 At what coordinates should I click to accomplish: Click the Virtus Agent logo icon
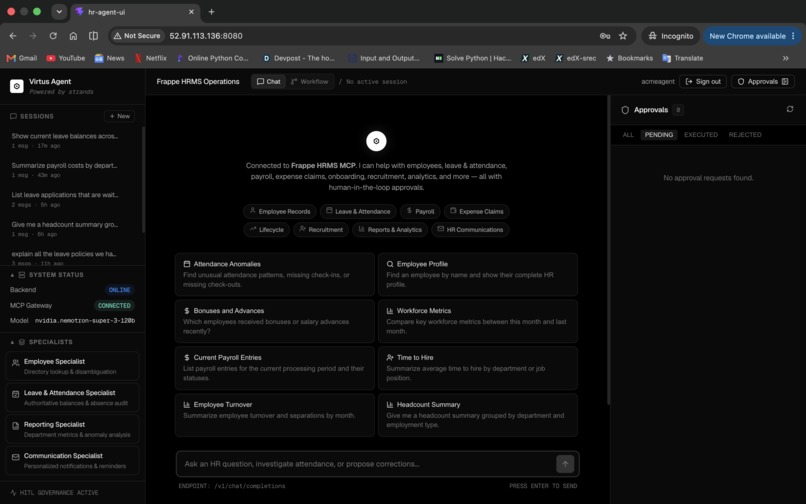coord(16,86)
